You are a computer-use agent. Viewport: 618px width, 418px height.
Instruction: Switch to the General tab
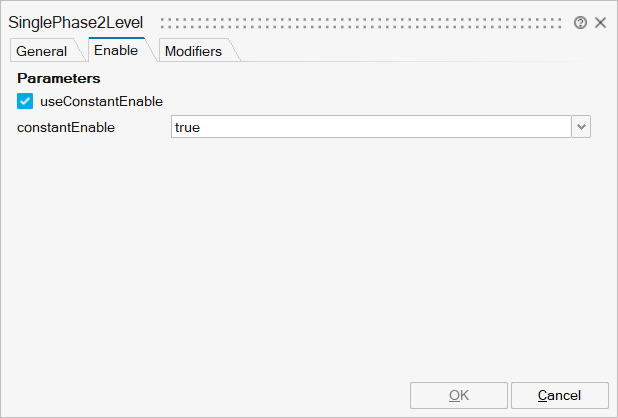coord(42,51)
